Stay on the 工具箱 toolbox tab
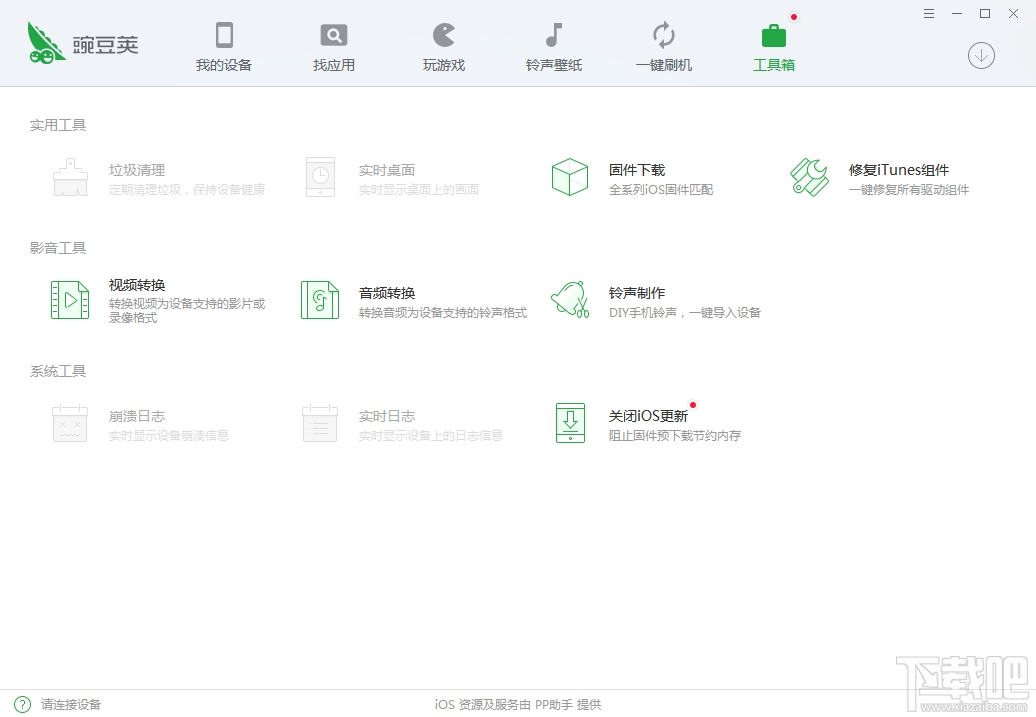The height and width of the screenshot is (717, 1036). click(773, 45)
